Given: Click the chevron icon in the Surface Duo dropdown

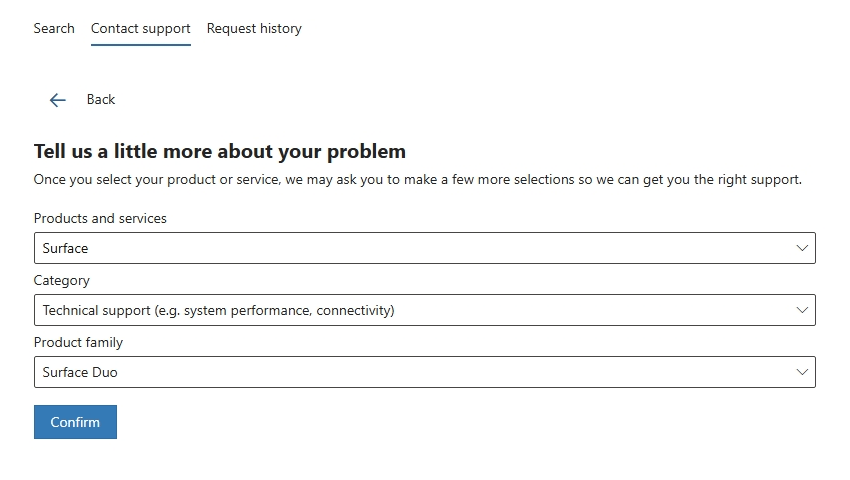Looking at the screenshot, I should (x=802, y=372).
